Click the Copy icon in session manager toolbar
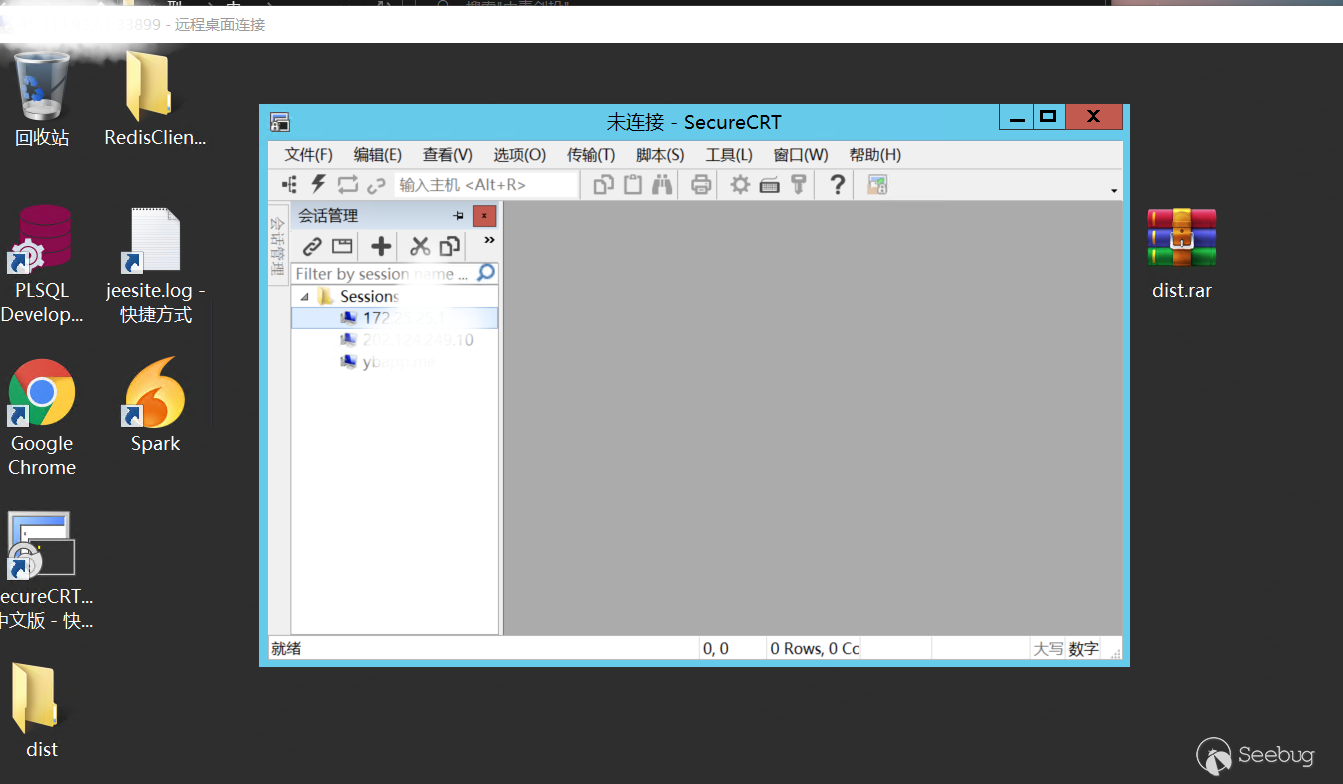Image resolution: width=1343 pixels, height=784 pixels. [x=450, y=246]
